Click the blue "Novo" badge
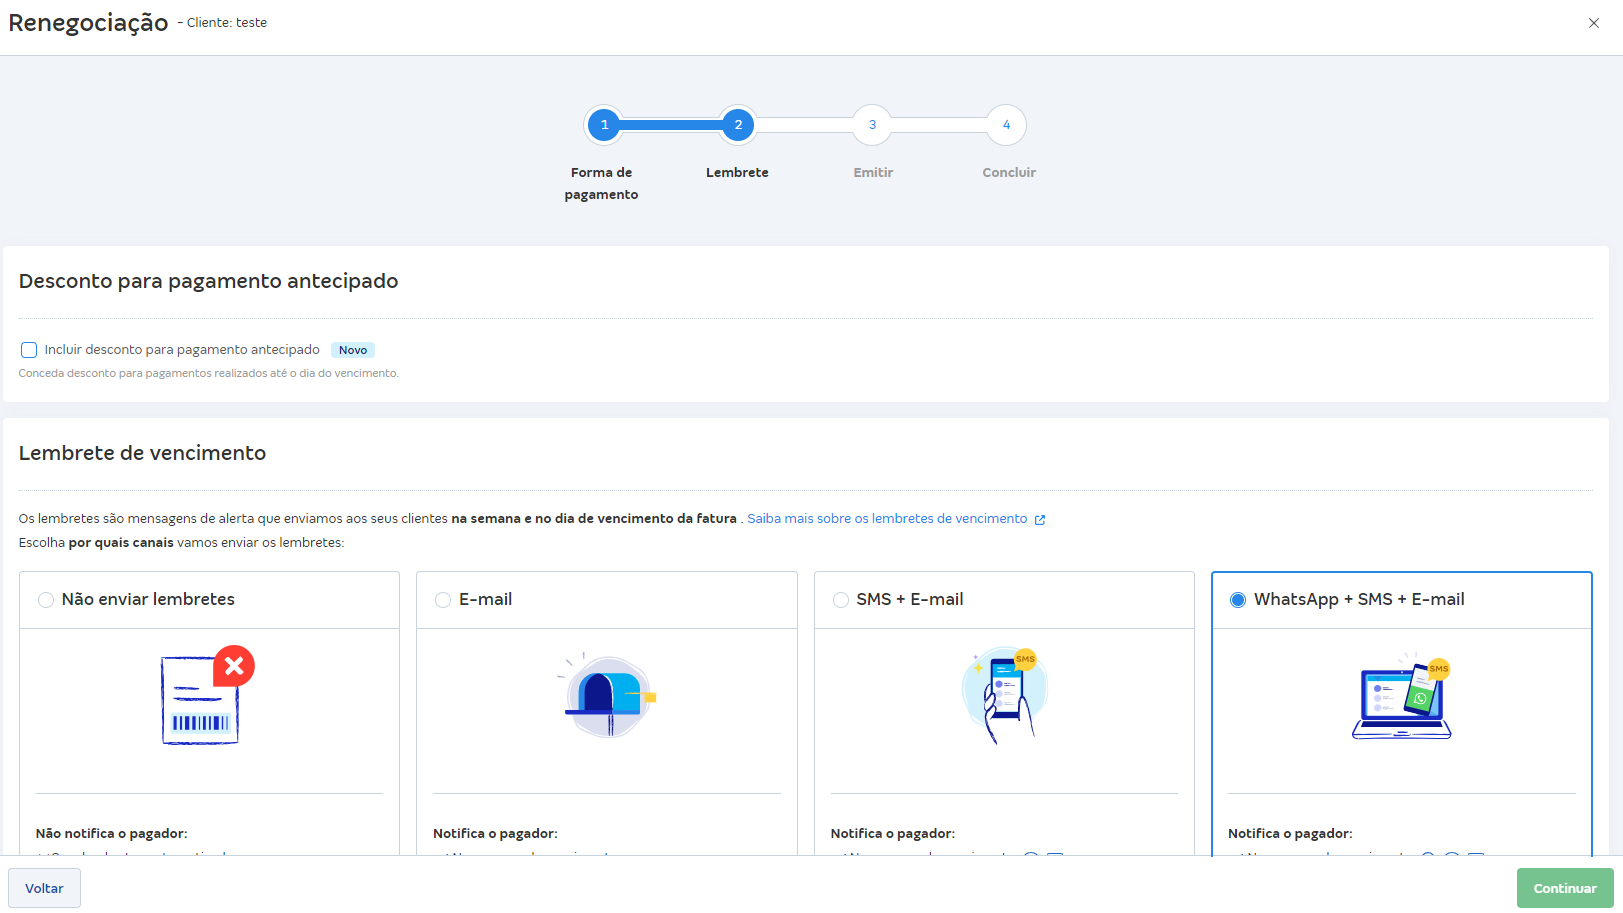The image size is (1623, 913). coord(352,349)
